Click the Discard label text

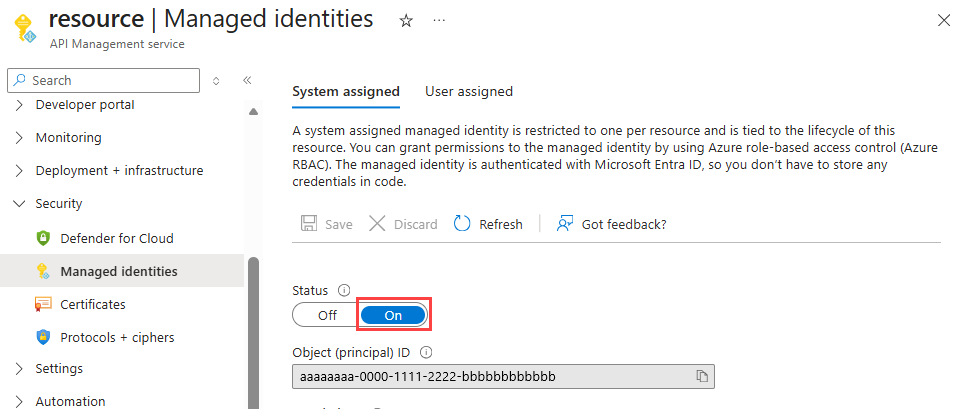pyautogui.click(x=416, y=224)
